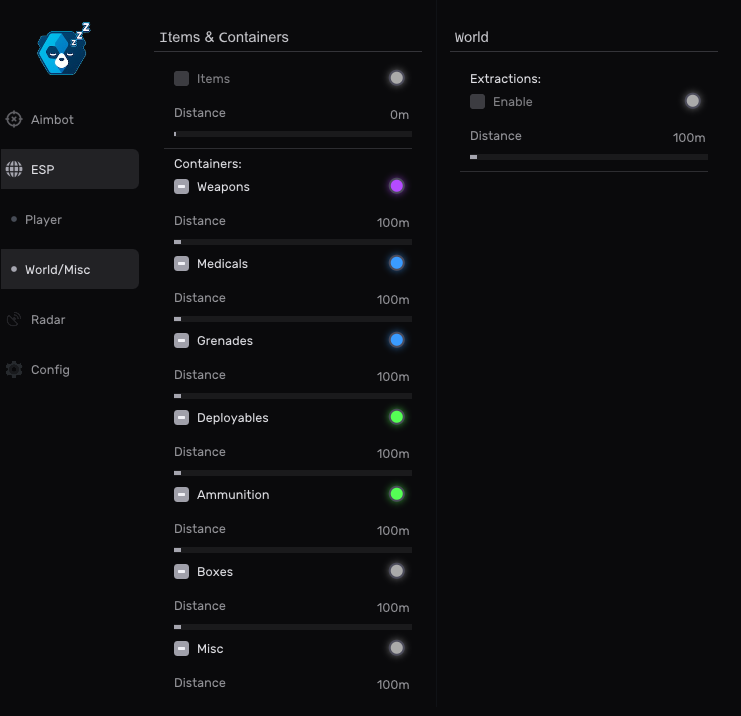Open the Radar dish icon section
Image resolution: width=741 pixels, height=716 pixels.
tap(14, 320)
